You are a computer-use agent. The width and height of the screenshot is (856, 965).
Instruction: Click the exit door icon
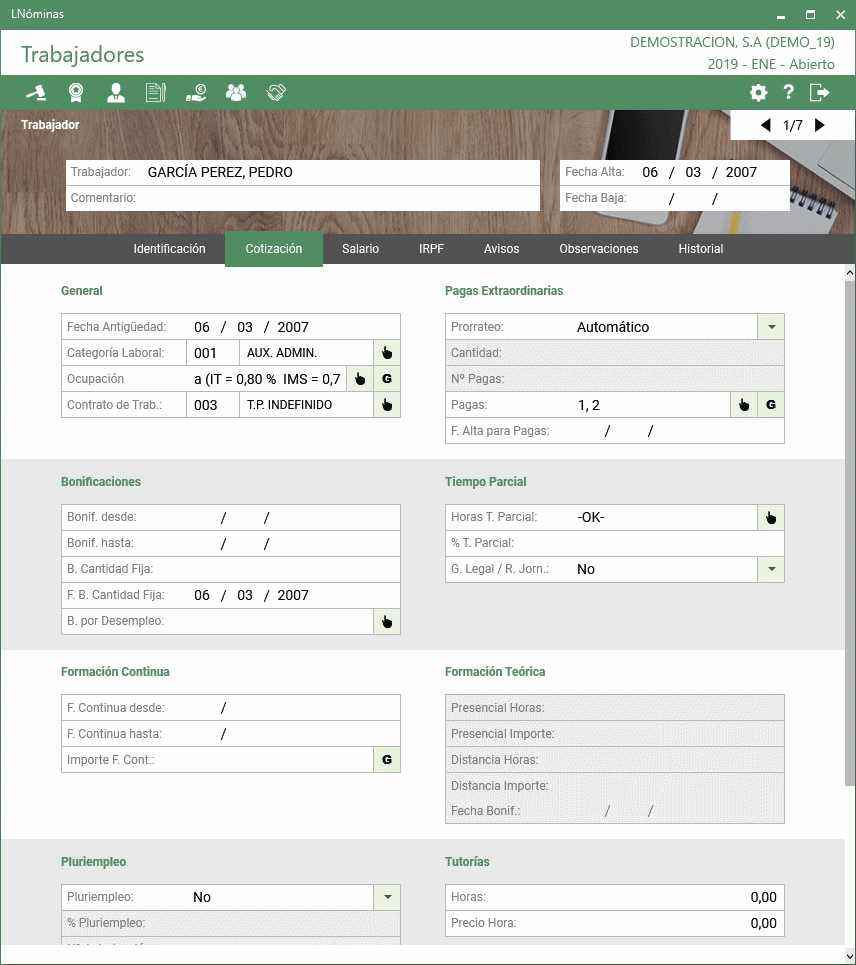click(820, 93)
